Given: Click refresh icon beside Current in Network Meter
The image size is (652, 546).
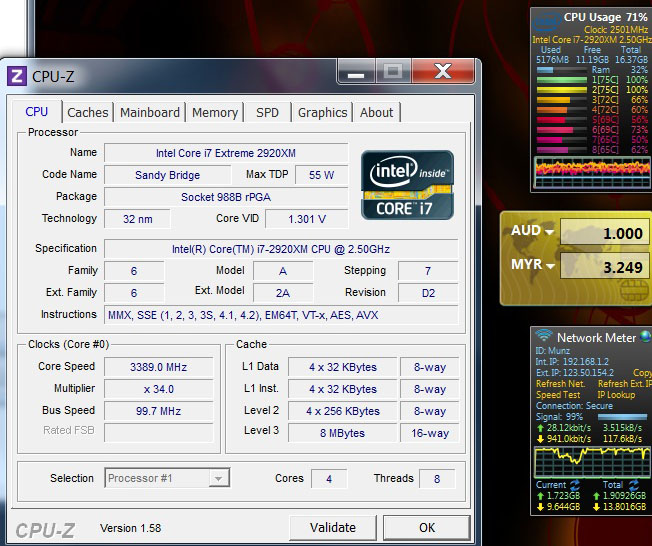Looking at the screenshot, I should [575, 484].
